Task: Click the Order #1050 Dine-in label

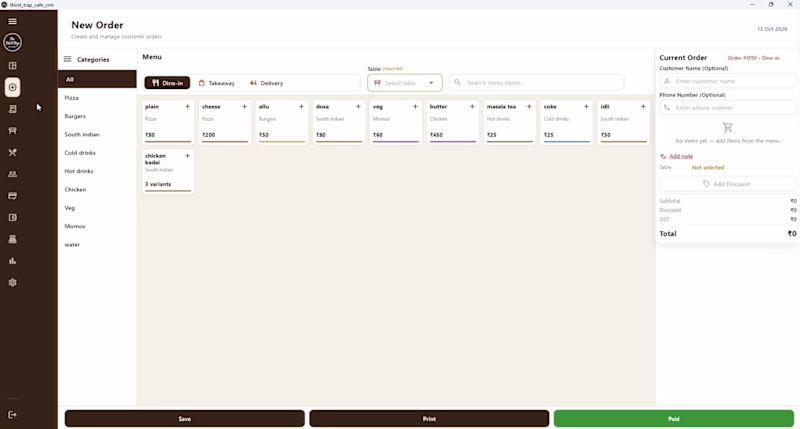Action: click(753, 58)
